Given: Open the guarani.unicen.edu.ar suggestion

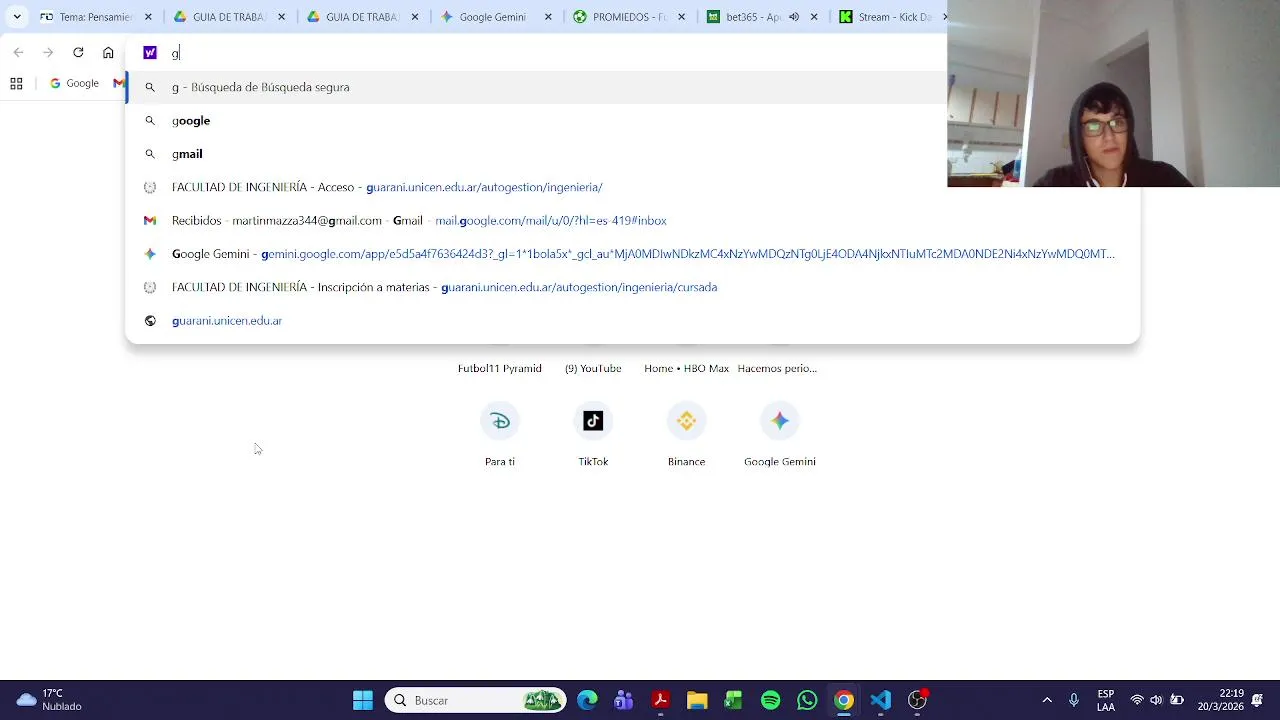Looking at the screenshot, I should (632, 321).
